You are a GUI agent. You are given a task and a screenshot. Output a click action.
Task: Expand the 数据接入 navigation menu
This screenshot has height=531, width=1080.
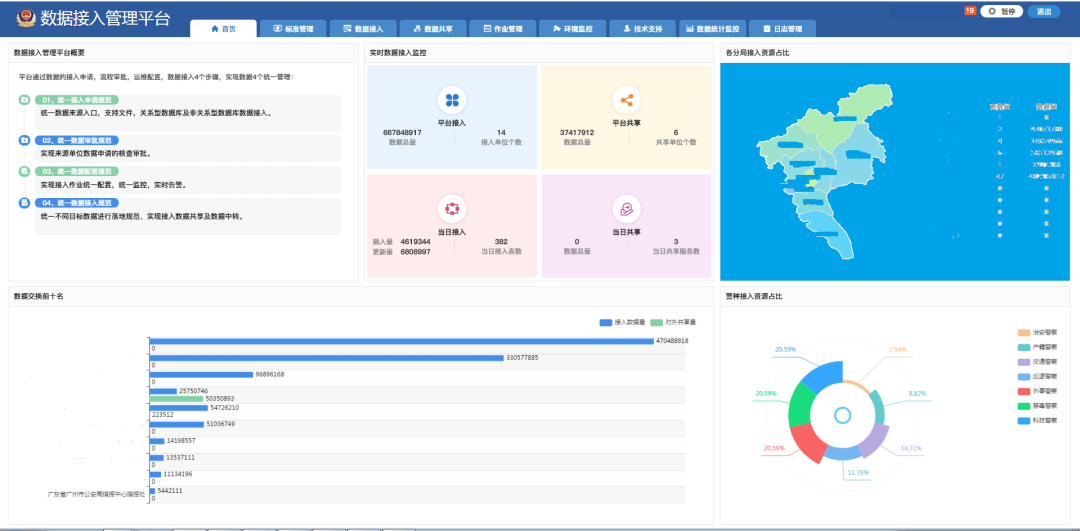pyautogui.click(x=362, y=29)
